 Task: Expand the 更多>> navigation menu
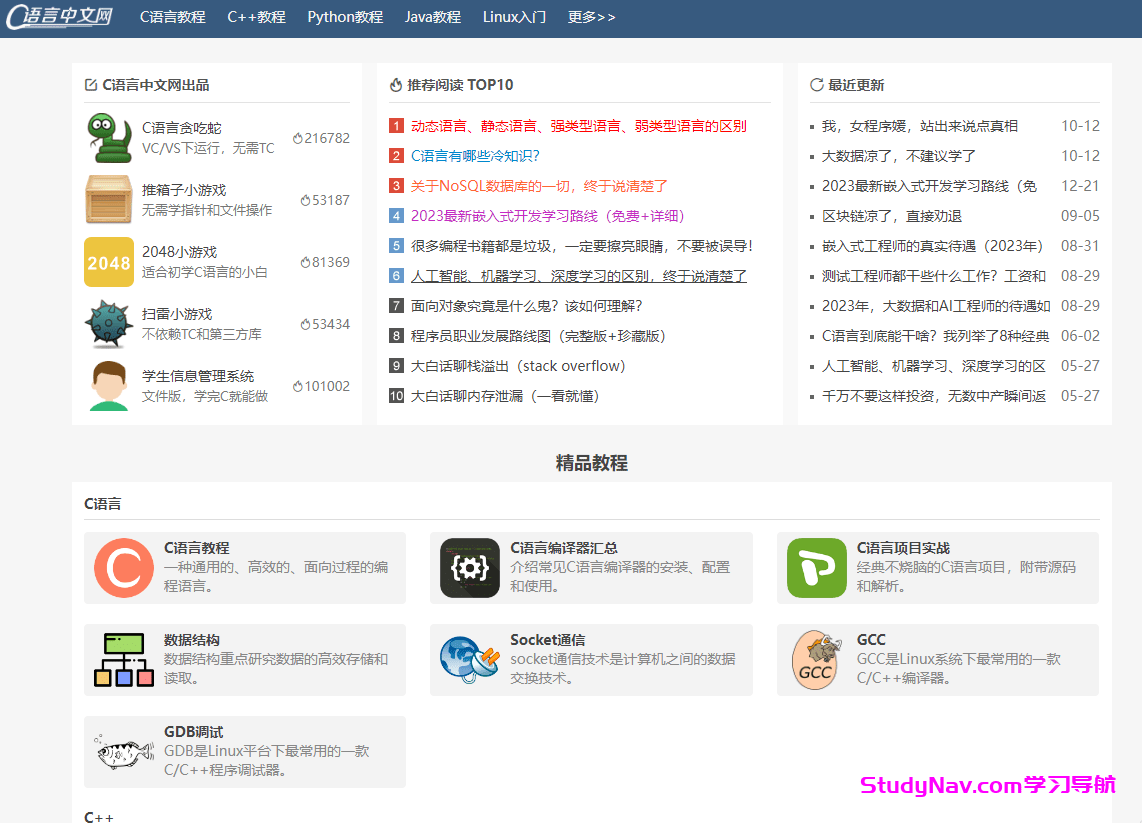click(x=591, y=17)
